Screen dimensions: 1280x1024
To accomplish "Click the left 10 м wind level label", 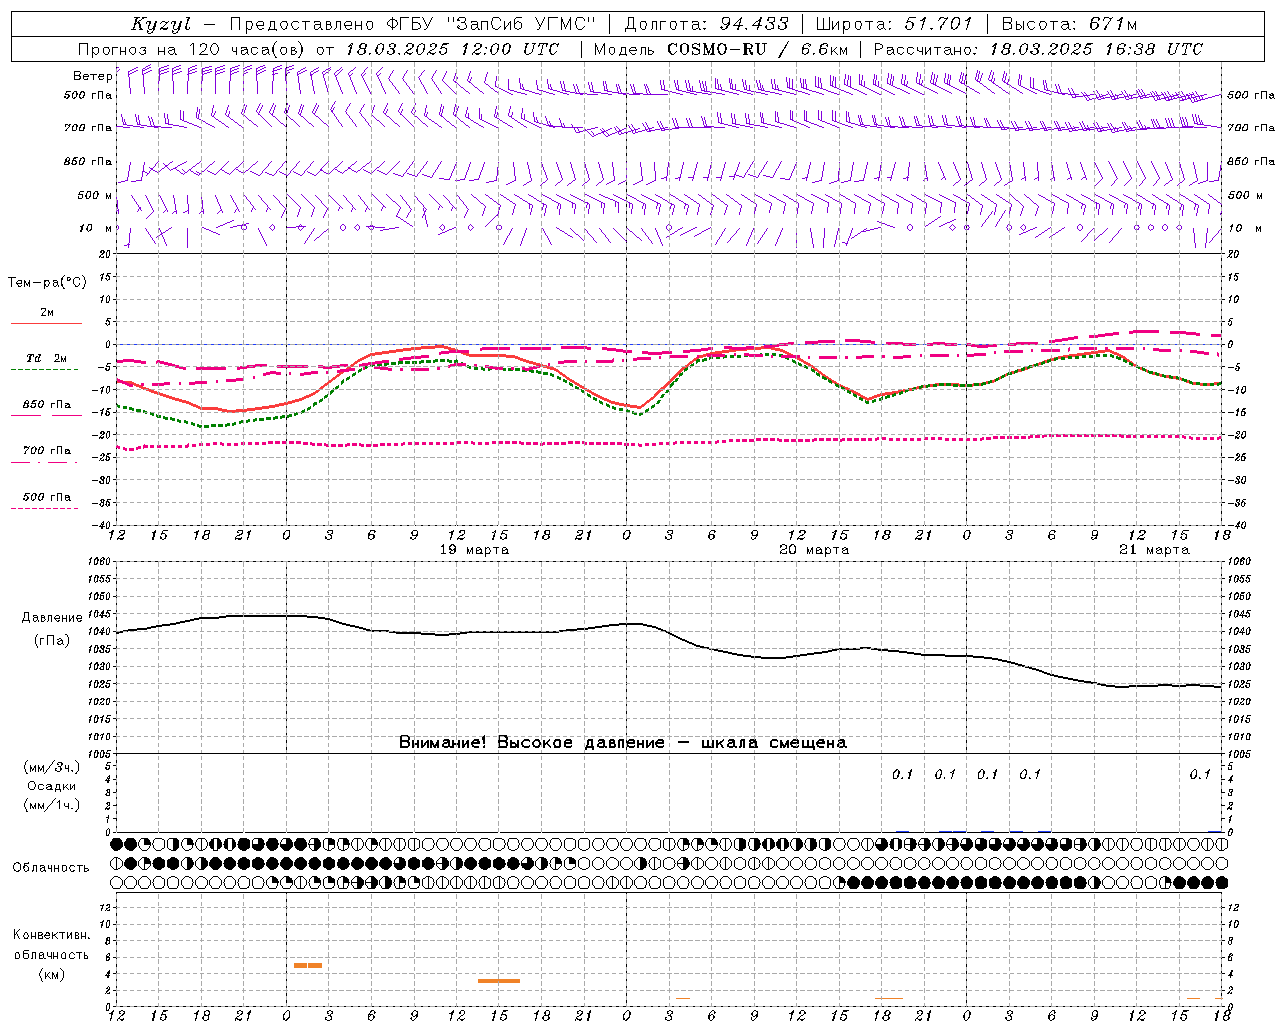I will tap(95, 228).
